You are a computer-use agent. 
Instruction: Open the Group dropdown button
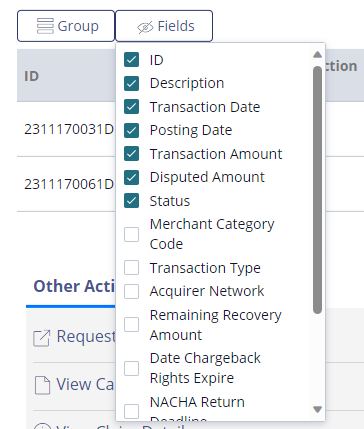[x=66, y=26]
